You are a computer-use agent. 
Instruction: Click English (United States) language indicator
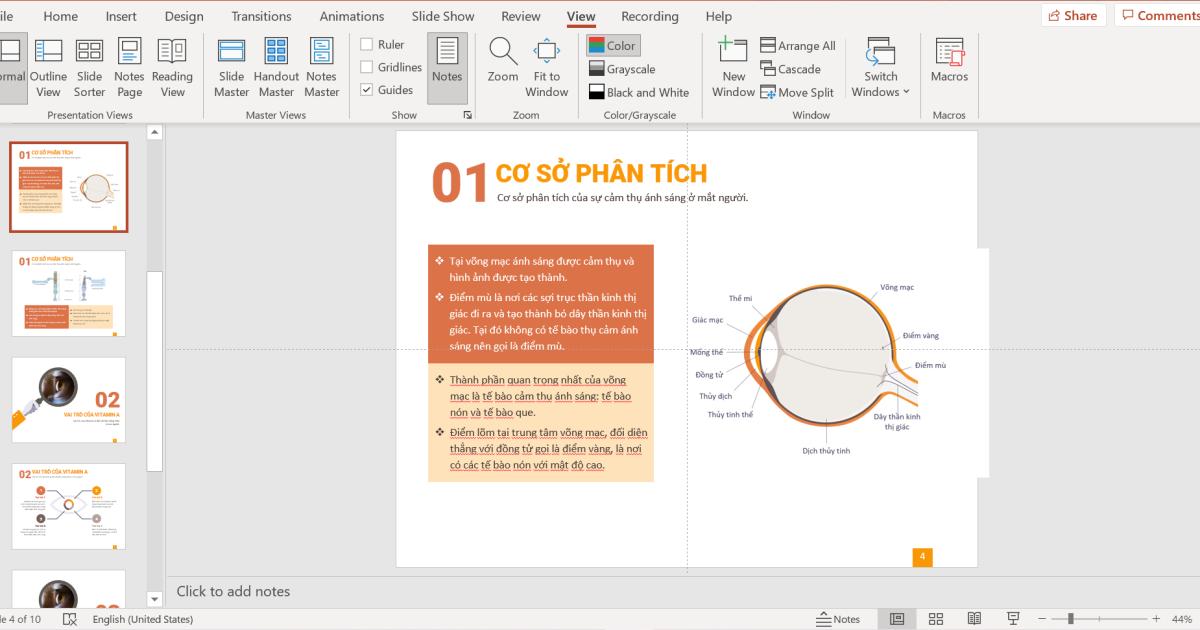pos(143,619)
